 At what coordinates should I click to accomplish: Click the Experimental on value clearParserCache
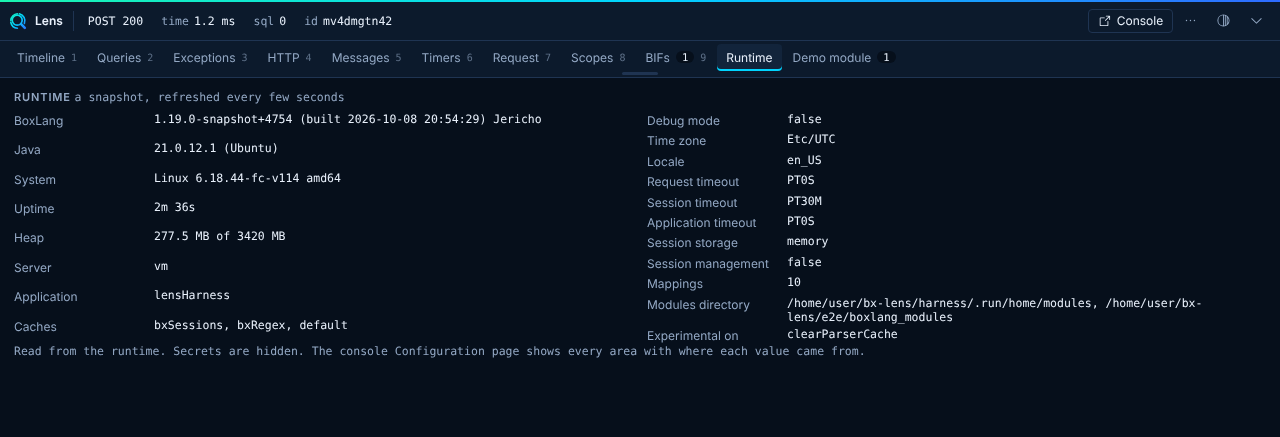(x=842, y=334)
